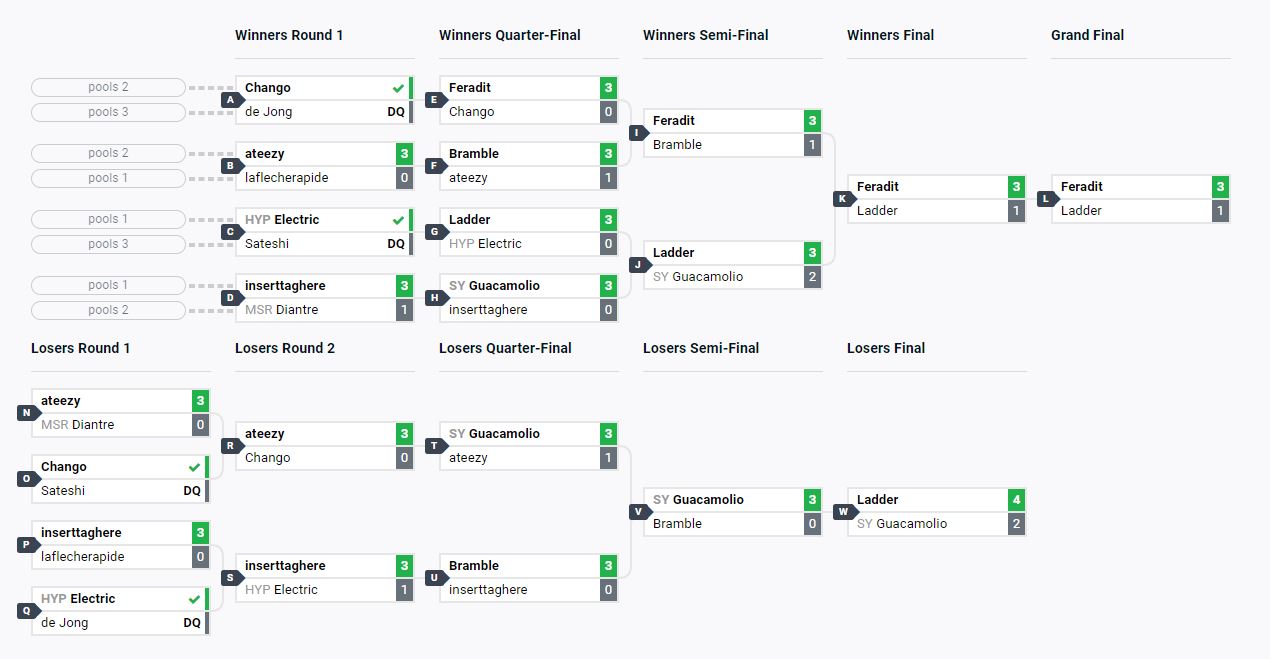Click the Losers Quarter-Final column header
Viewport: 1270px width, 659px height.
point(505,348)
